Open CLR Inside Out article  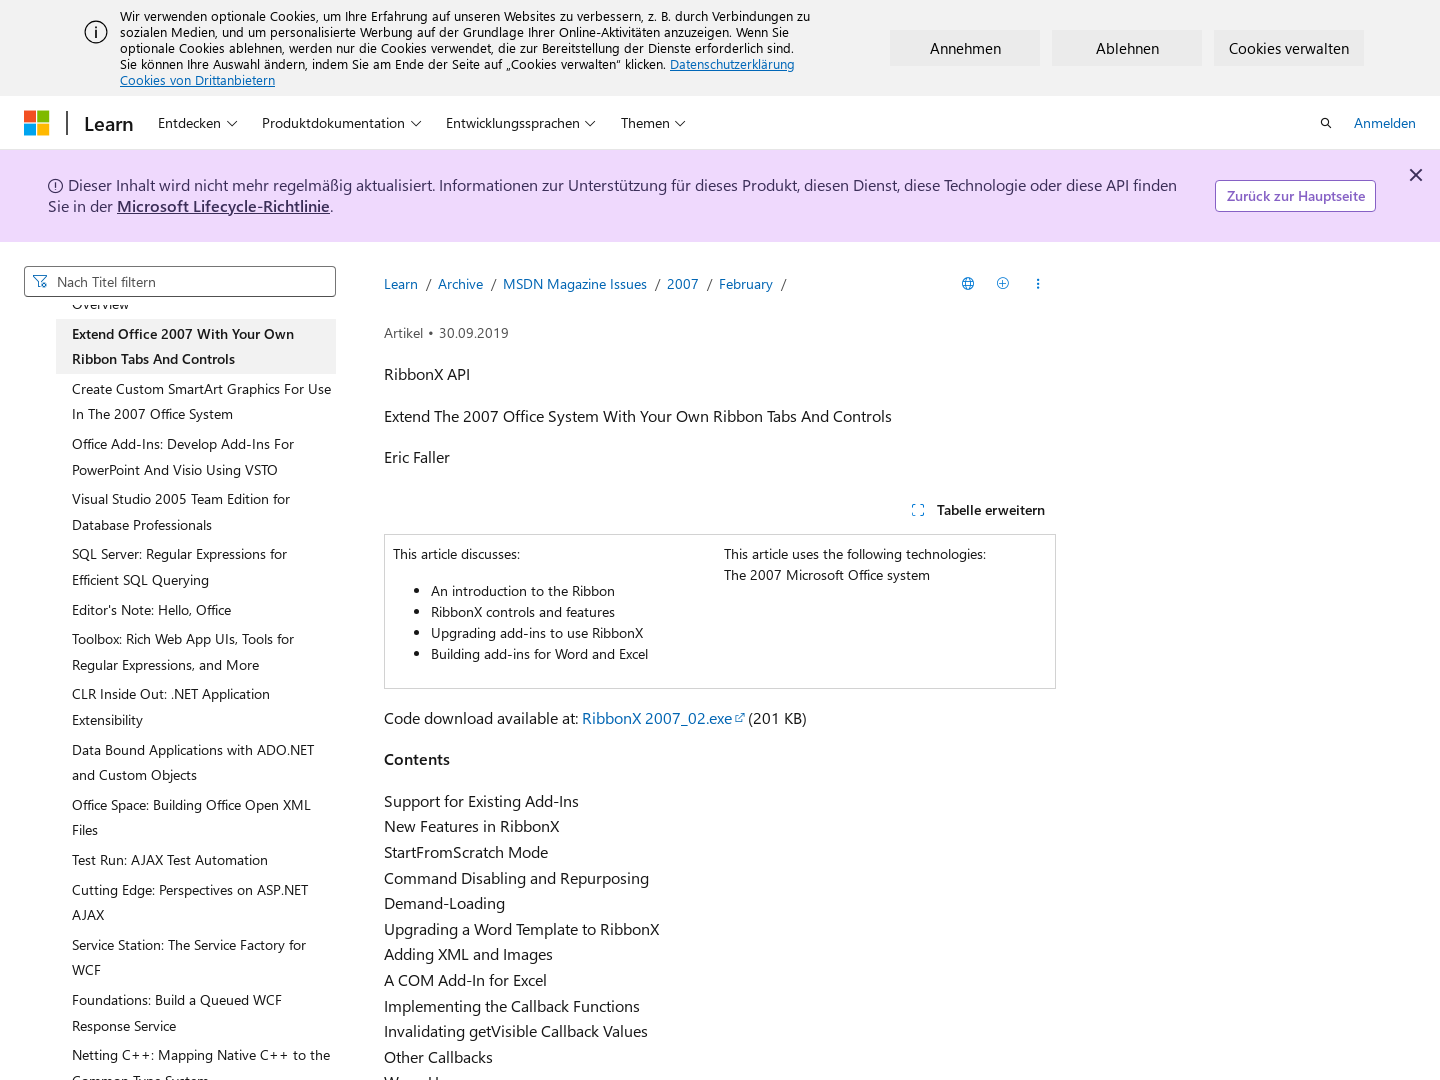[196, 707]
